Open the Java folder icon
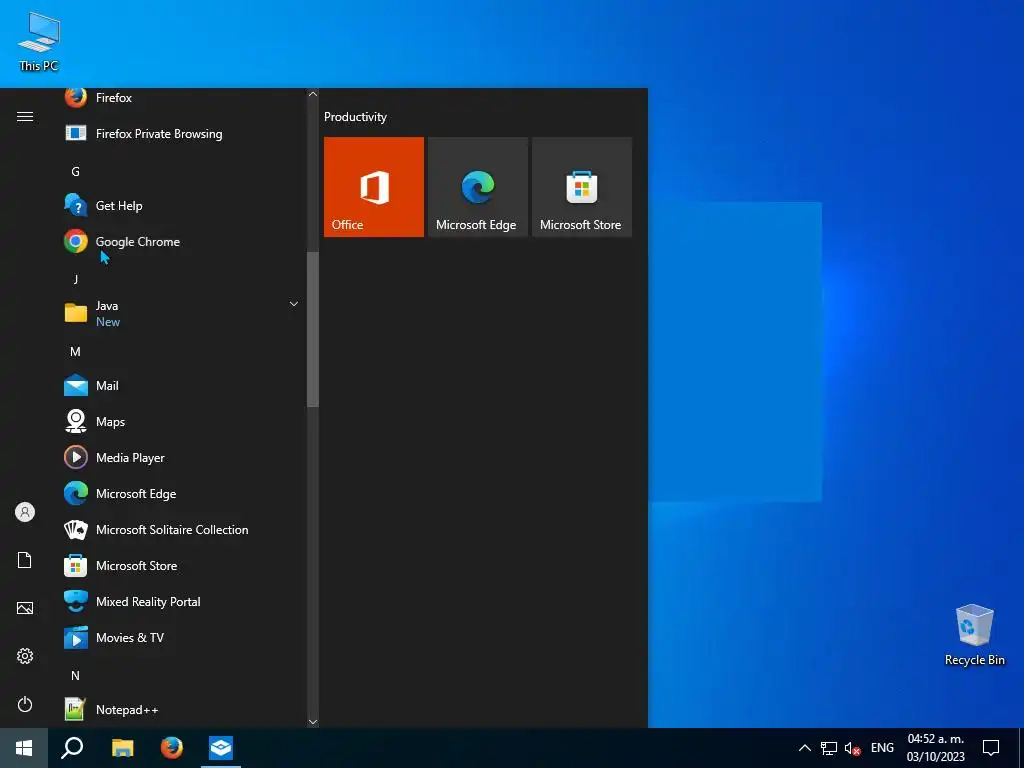 76,313
